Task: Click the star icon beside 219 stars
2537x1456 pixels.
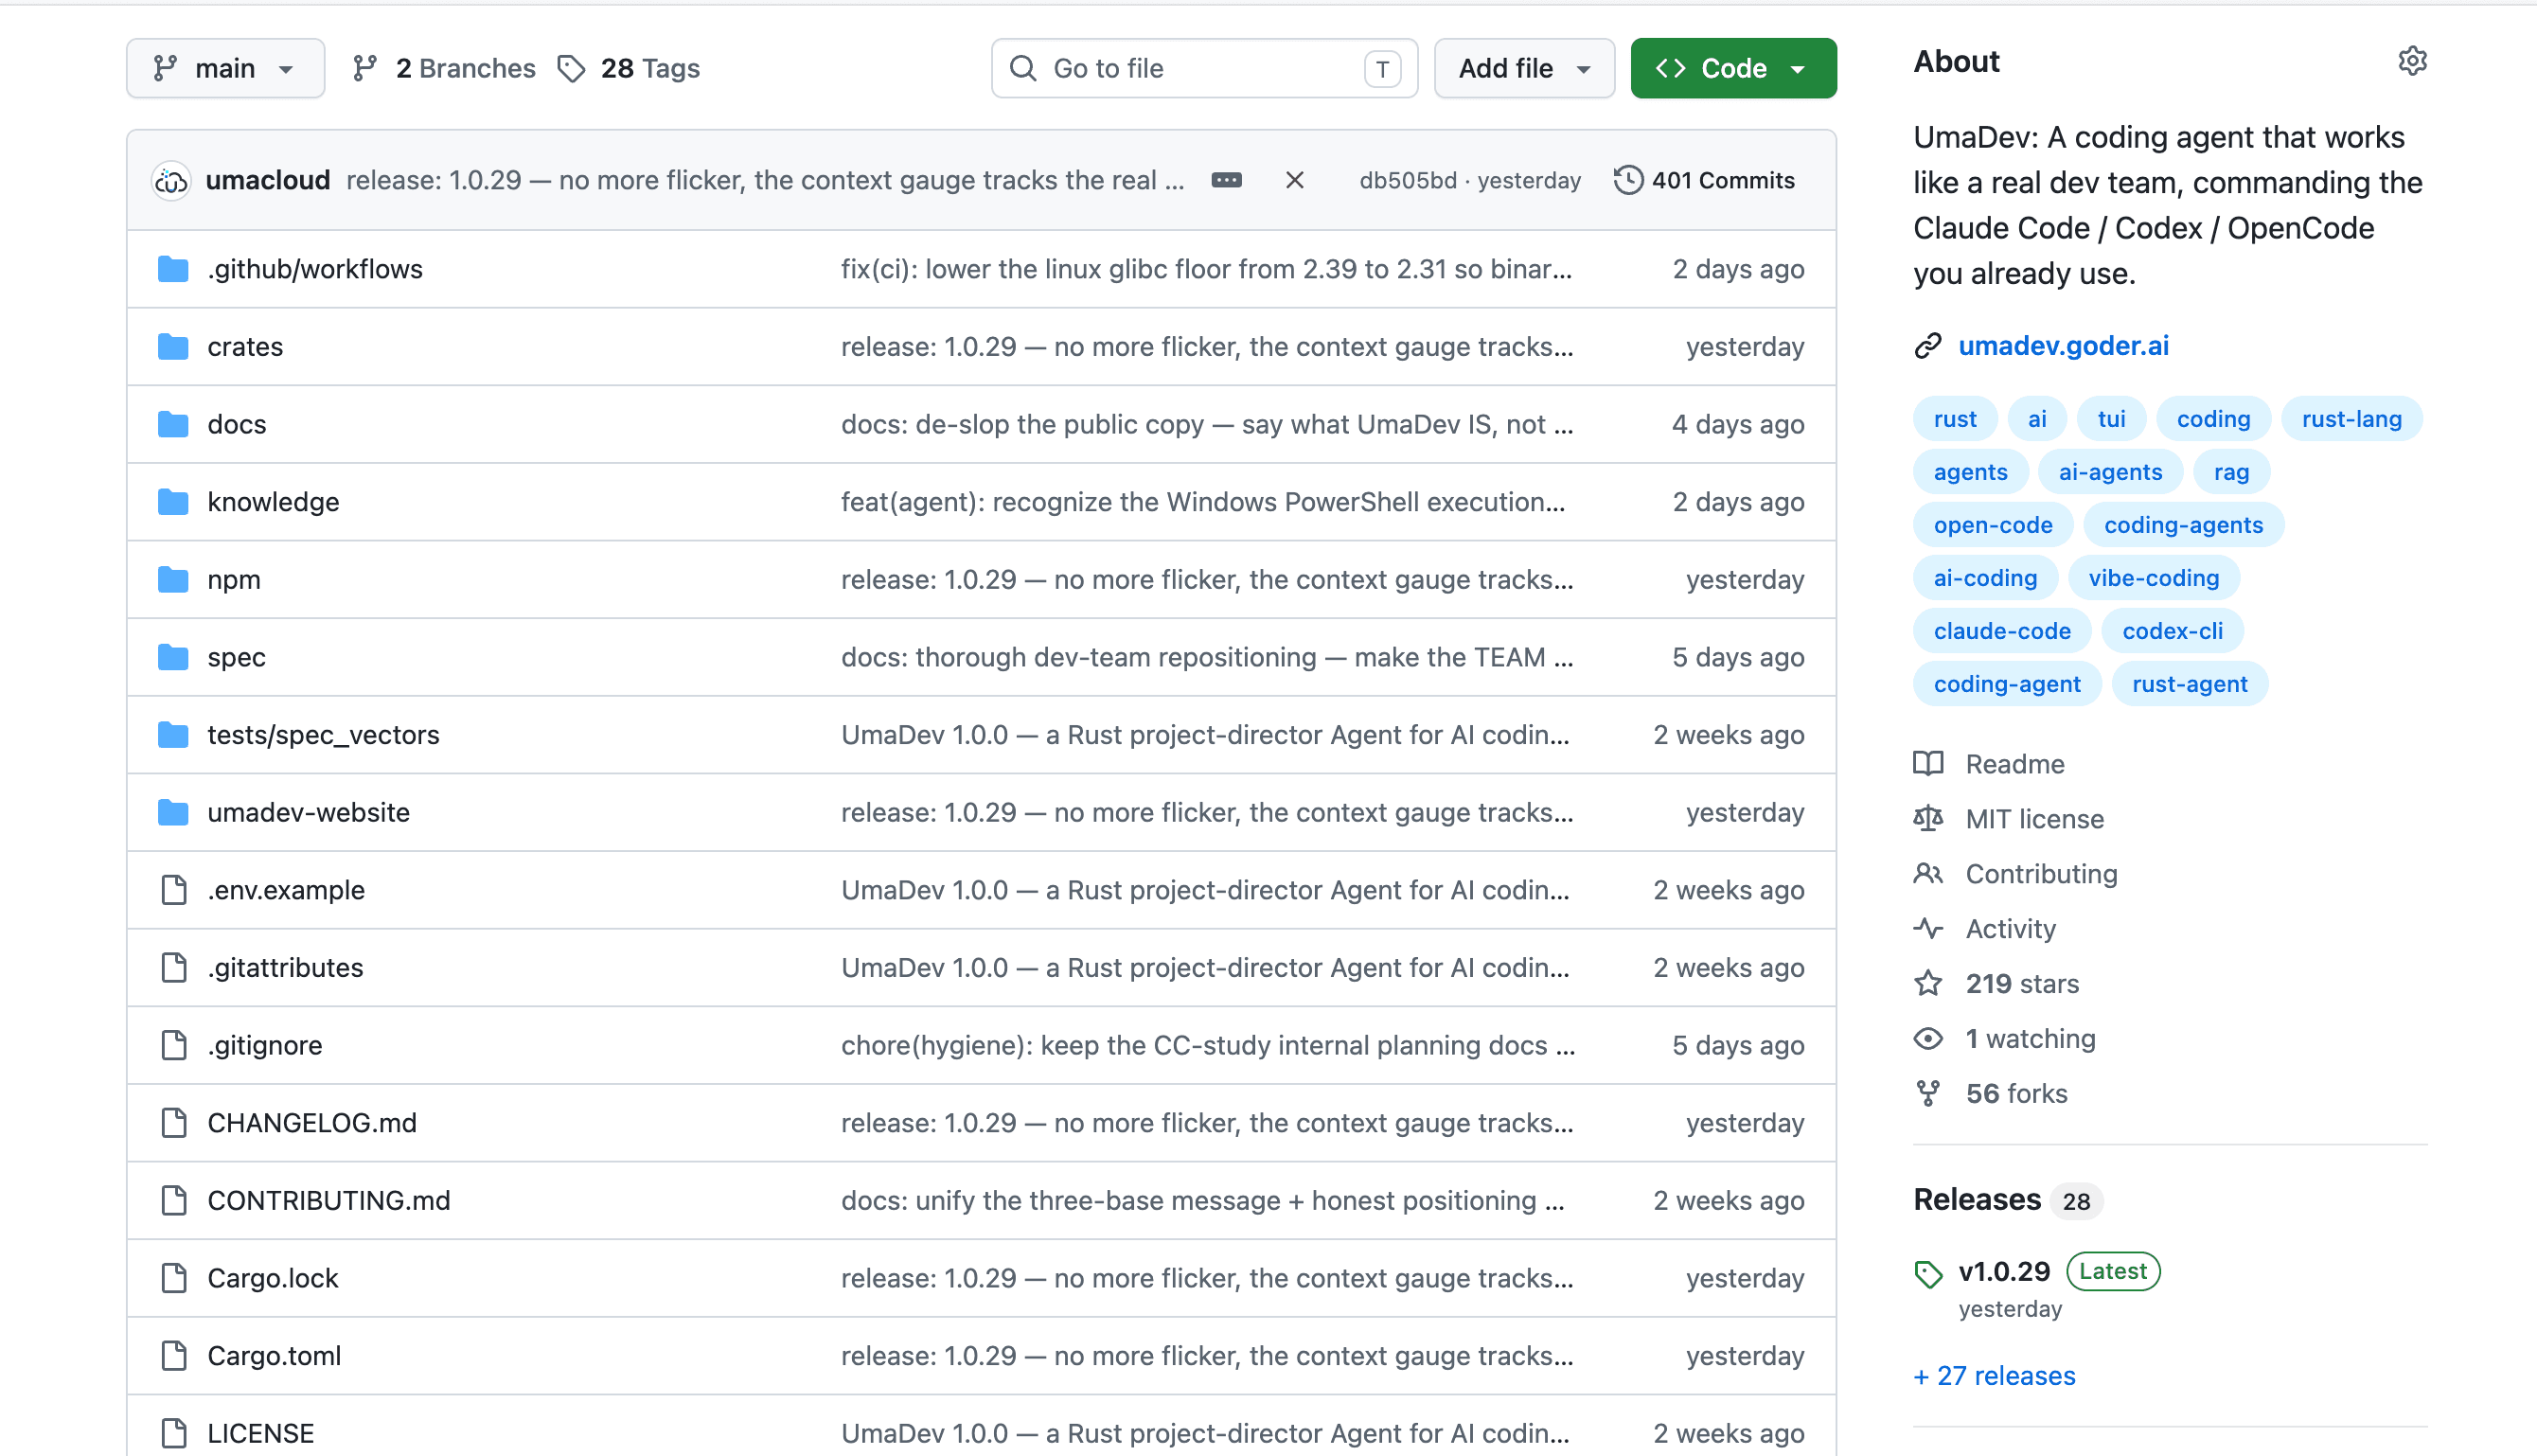Action: [x=1927, y=984]
